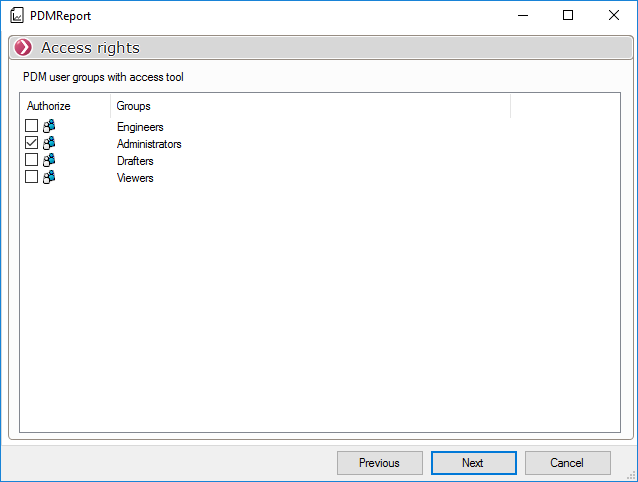Click the Drafters group icon
This screenshot has width=638, height=482.
tap(49, 161)
